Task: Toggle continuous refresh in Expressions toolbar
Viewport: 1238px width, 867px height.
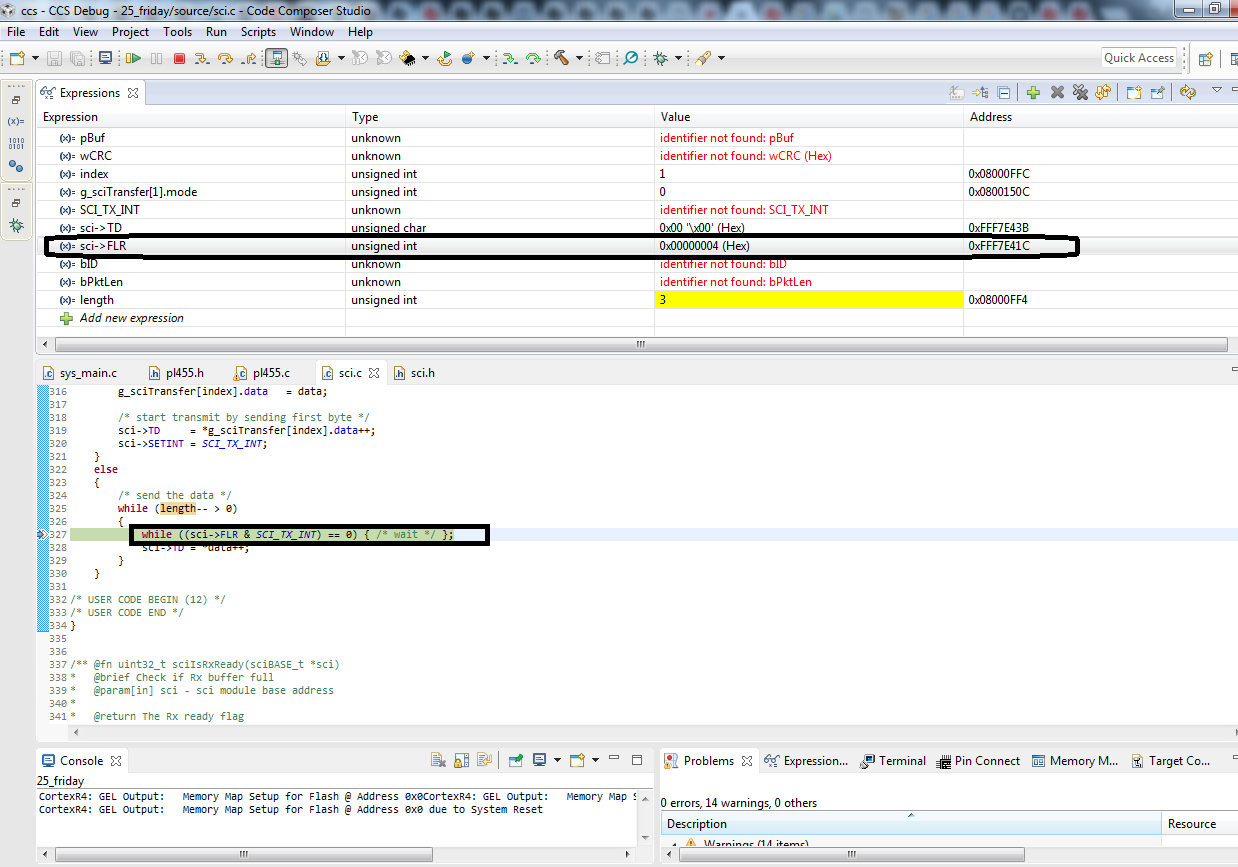Action: click(x=1187, y=93)
